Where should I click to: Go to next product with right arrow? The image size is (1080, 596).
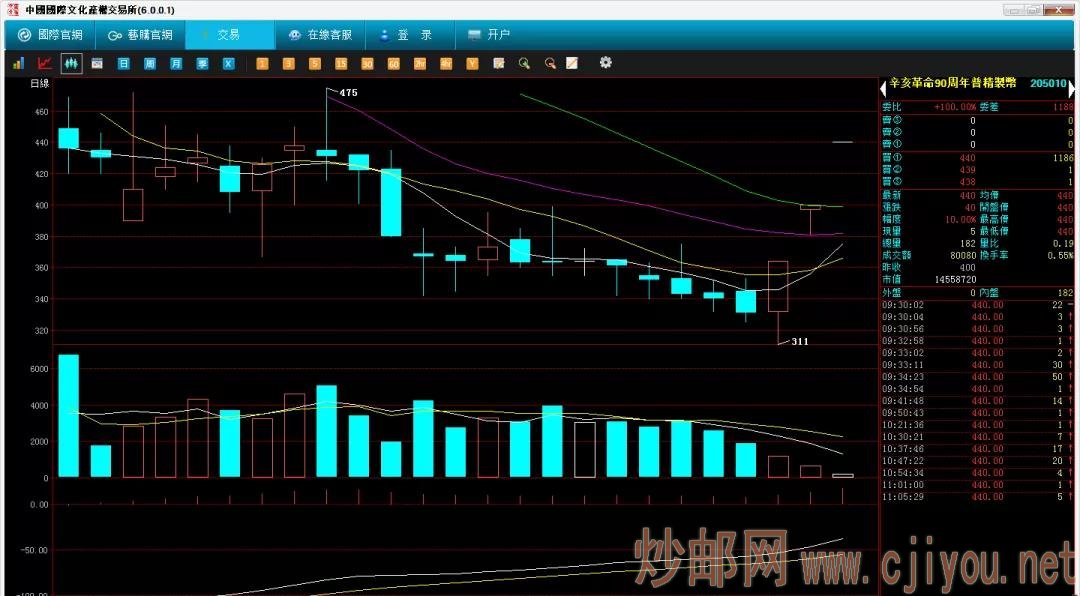1072,88
